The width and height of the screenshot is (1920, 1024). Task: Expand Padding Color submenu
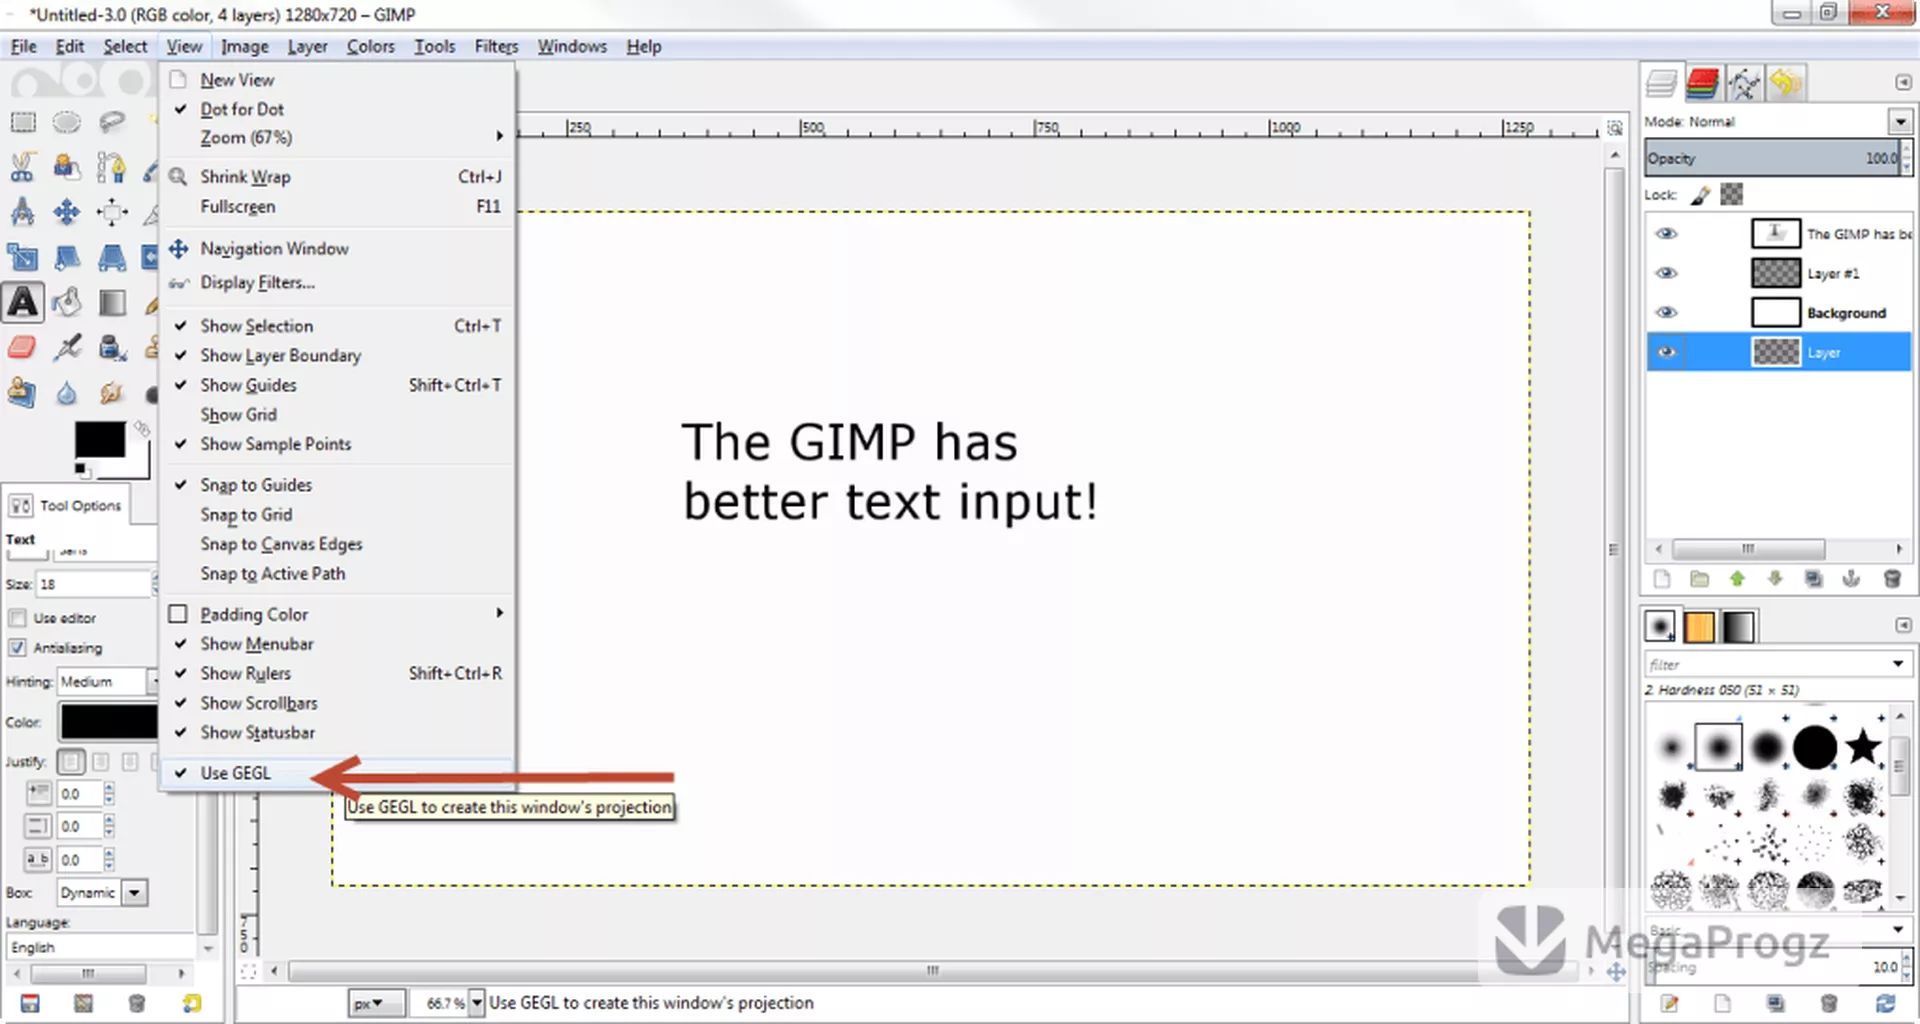tap(337, 614)
